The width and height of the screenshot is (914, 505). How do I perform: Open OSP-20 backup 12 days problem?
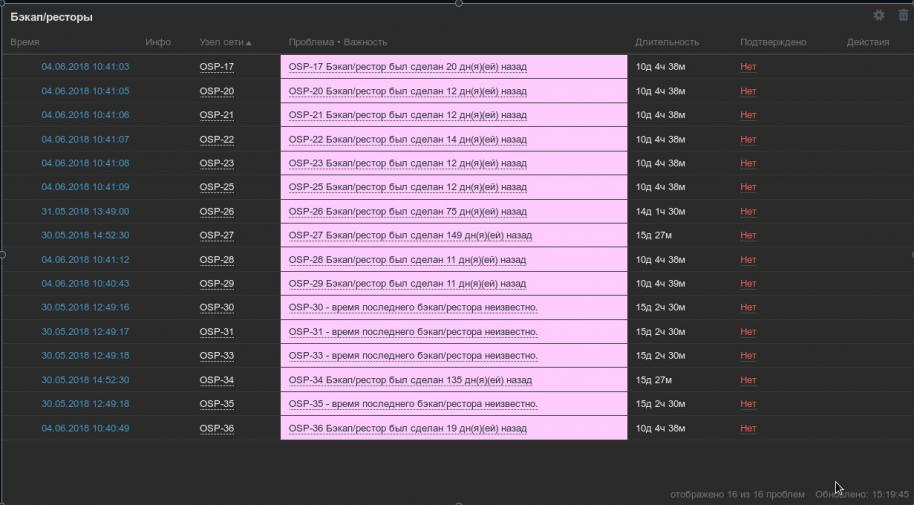tap(407, 91)
